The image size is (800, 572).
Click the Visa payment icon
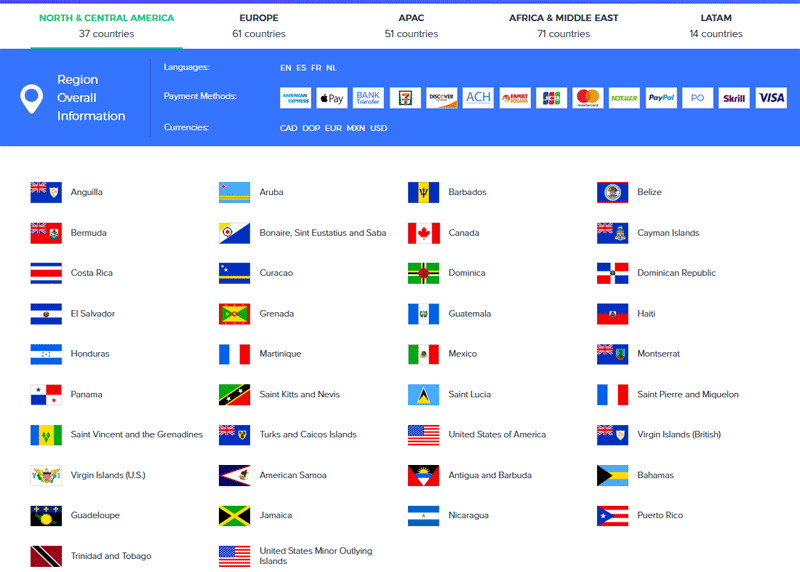(x=771, y=98)
